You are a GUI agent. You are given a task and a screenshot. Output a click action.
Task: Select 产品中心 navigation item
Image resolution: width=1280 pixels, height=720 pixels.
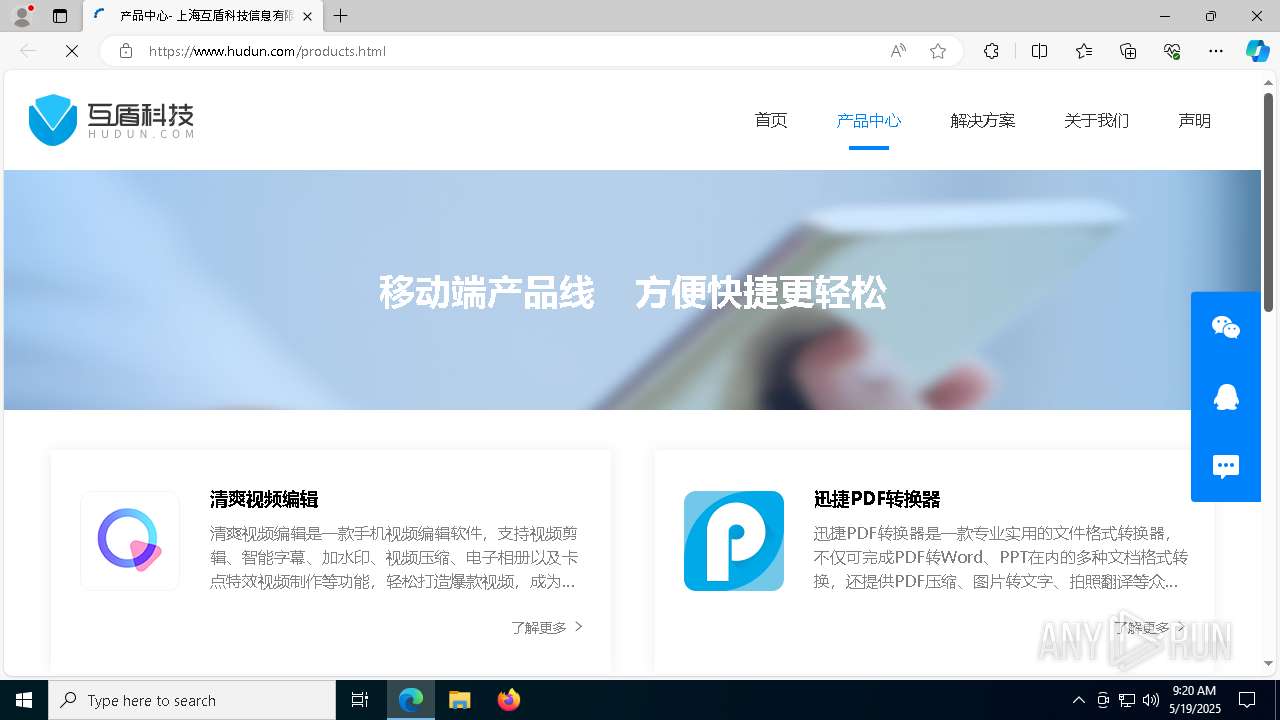click(869, 120)
